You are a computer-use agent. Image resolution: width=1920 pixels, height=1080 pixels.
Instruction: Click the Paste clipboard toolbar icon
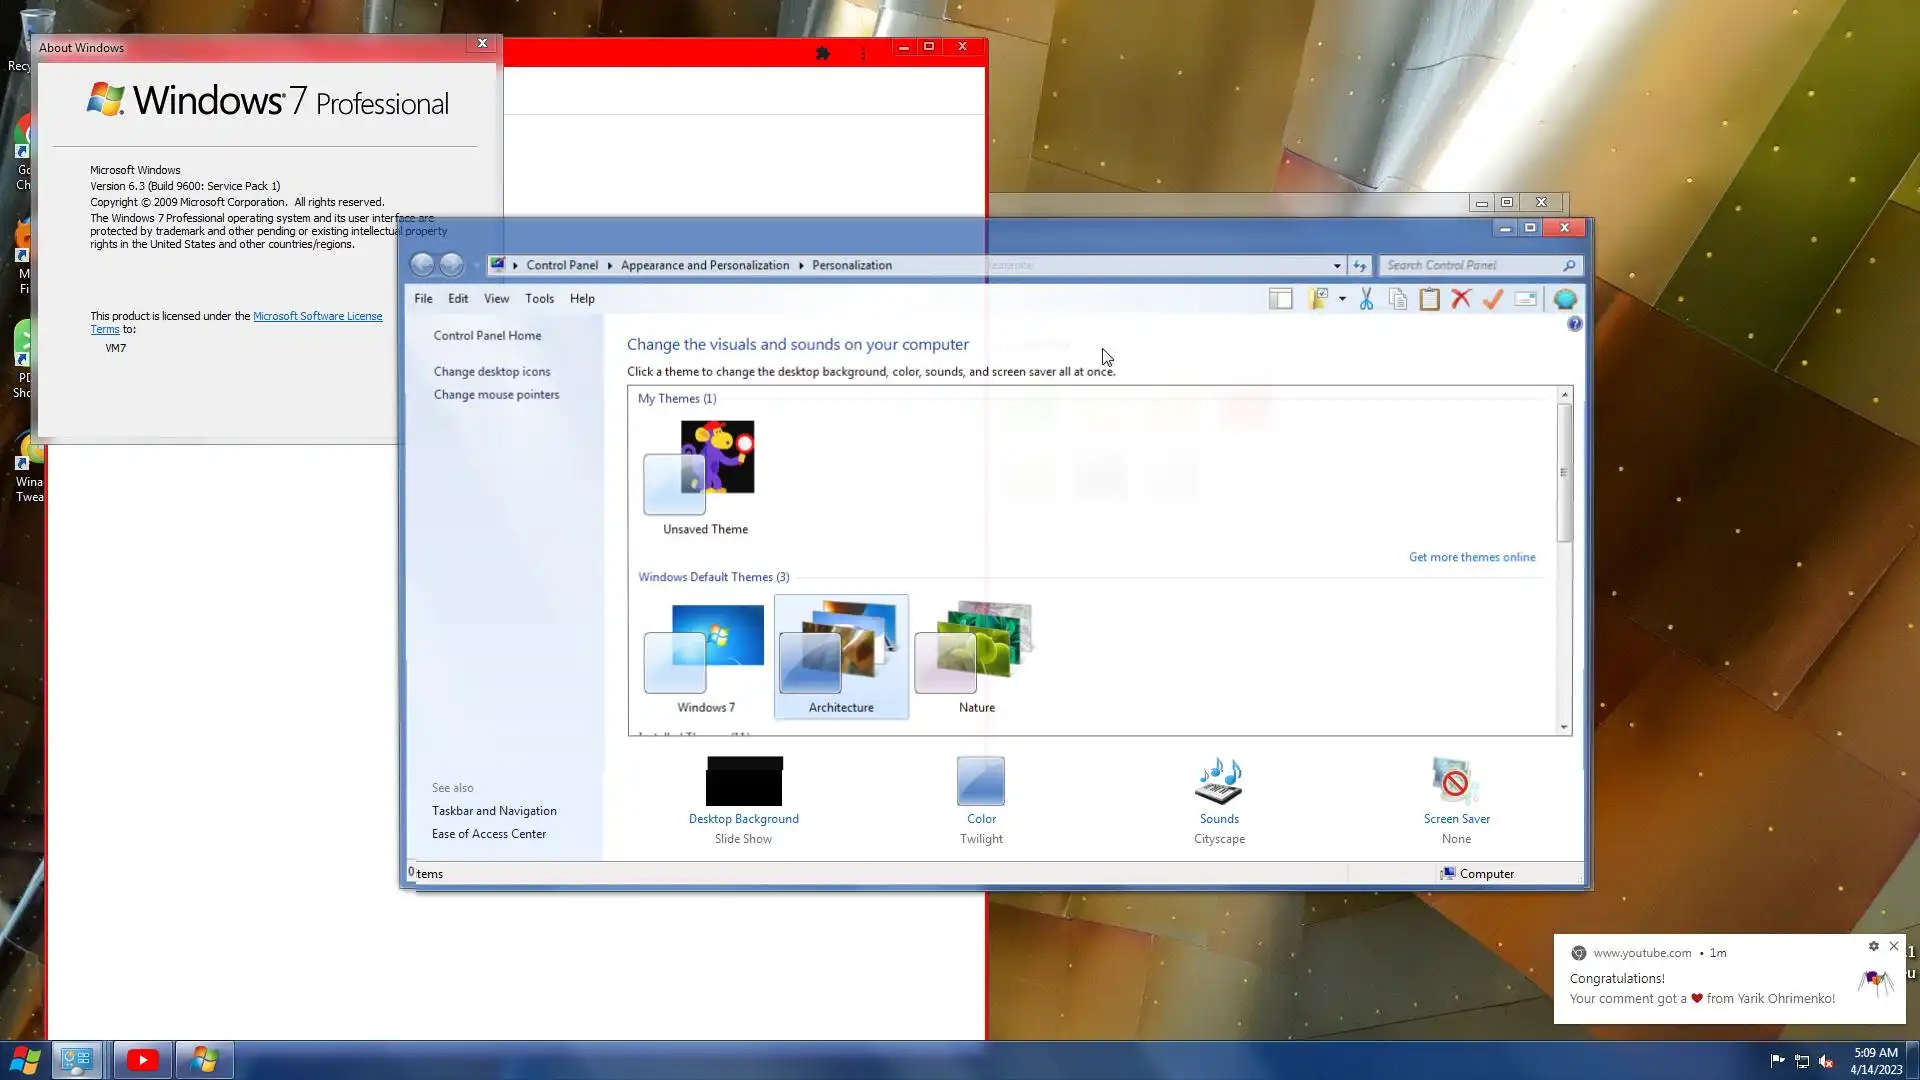[1430, 299]
